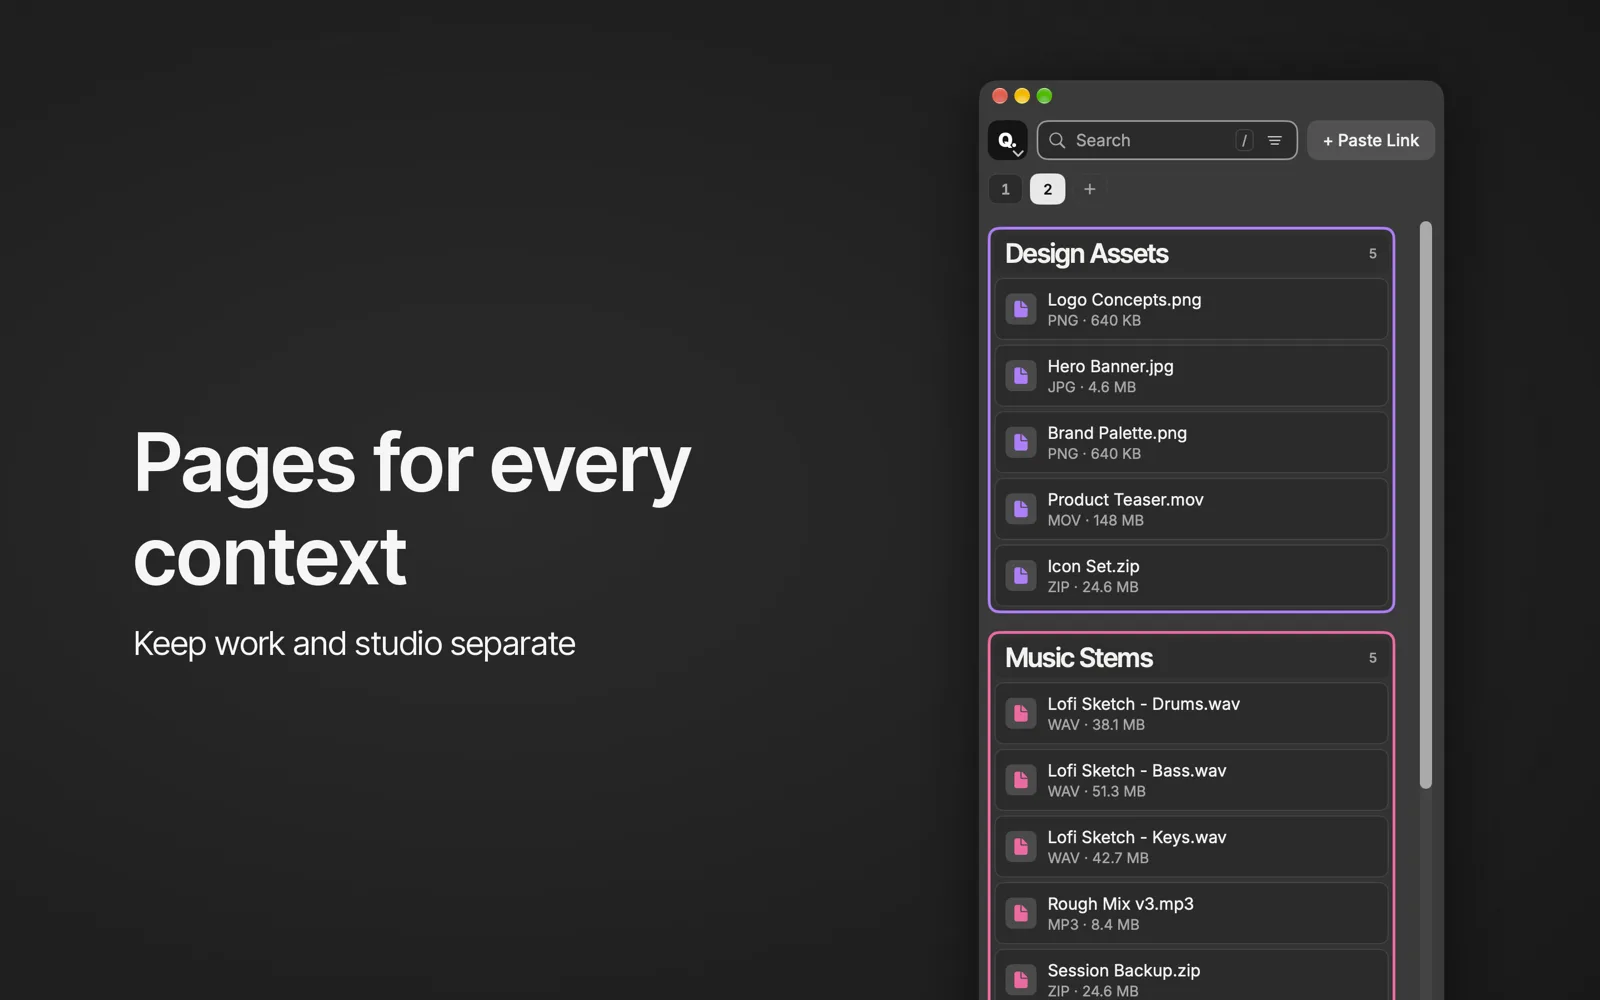This screenshot has height=1000, width=1600.
Task: Select page tab 2
Action: 1047,189
